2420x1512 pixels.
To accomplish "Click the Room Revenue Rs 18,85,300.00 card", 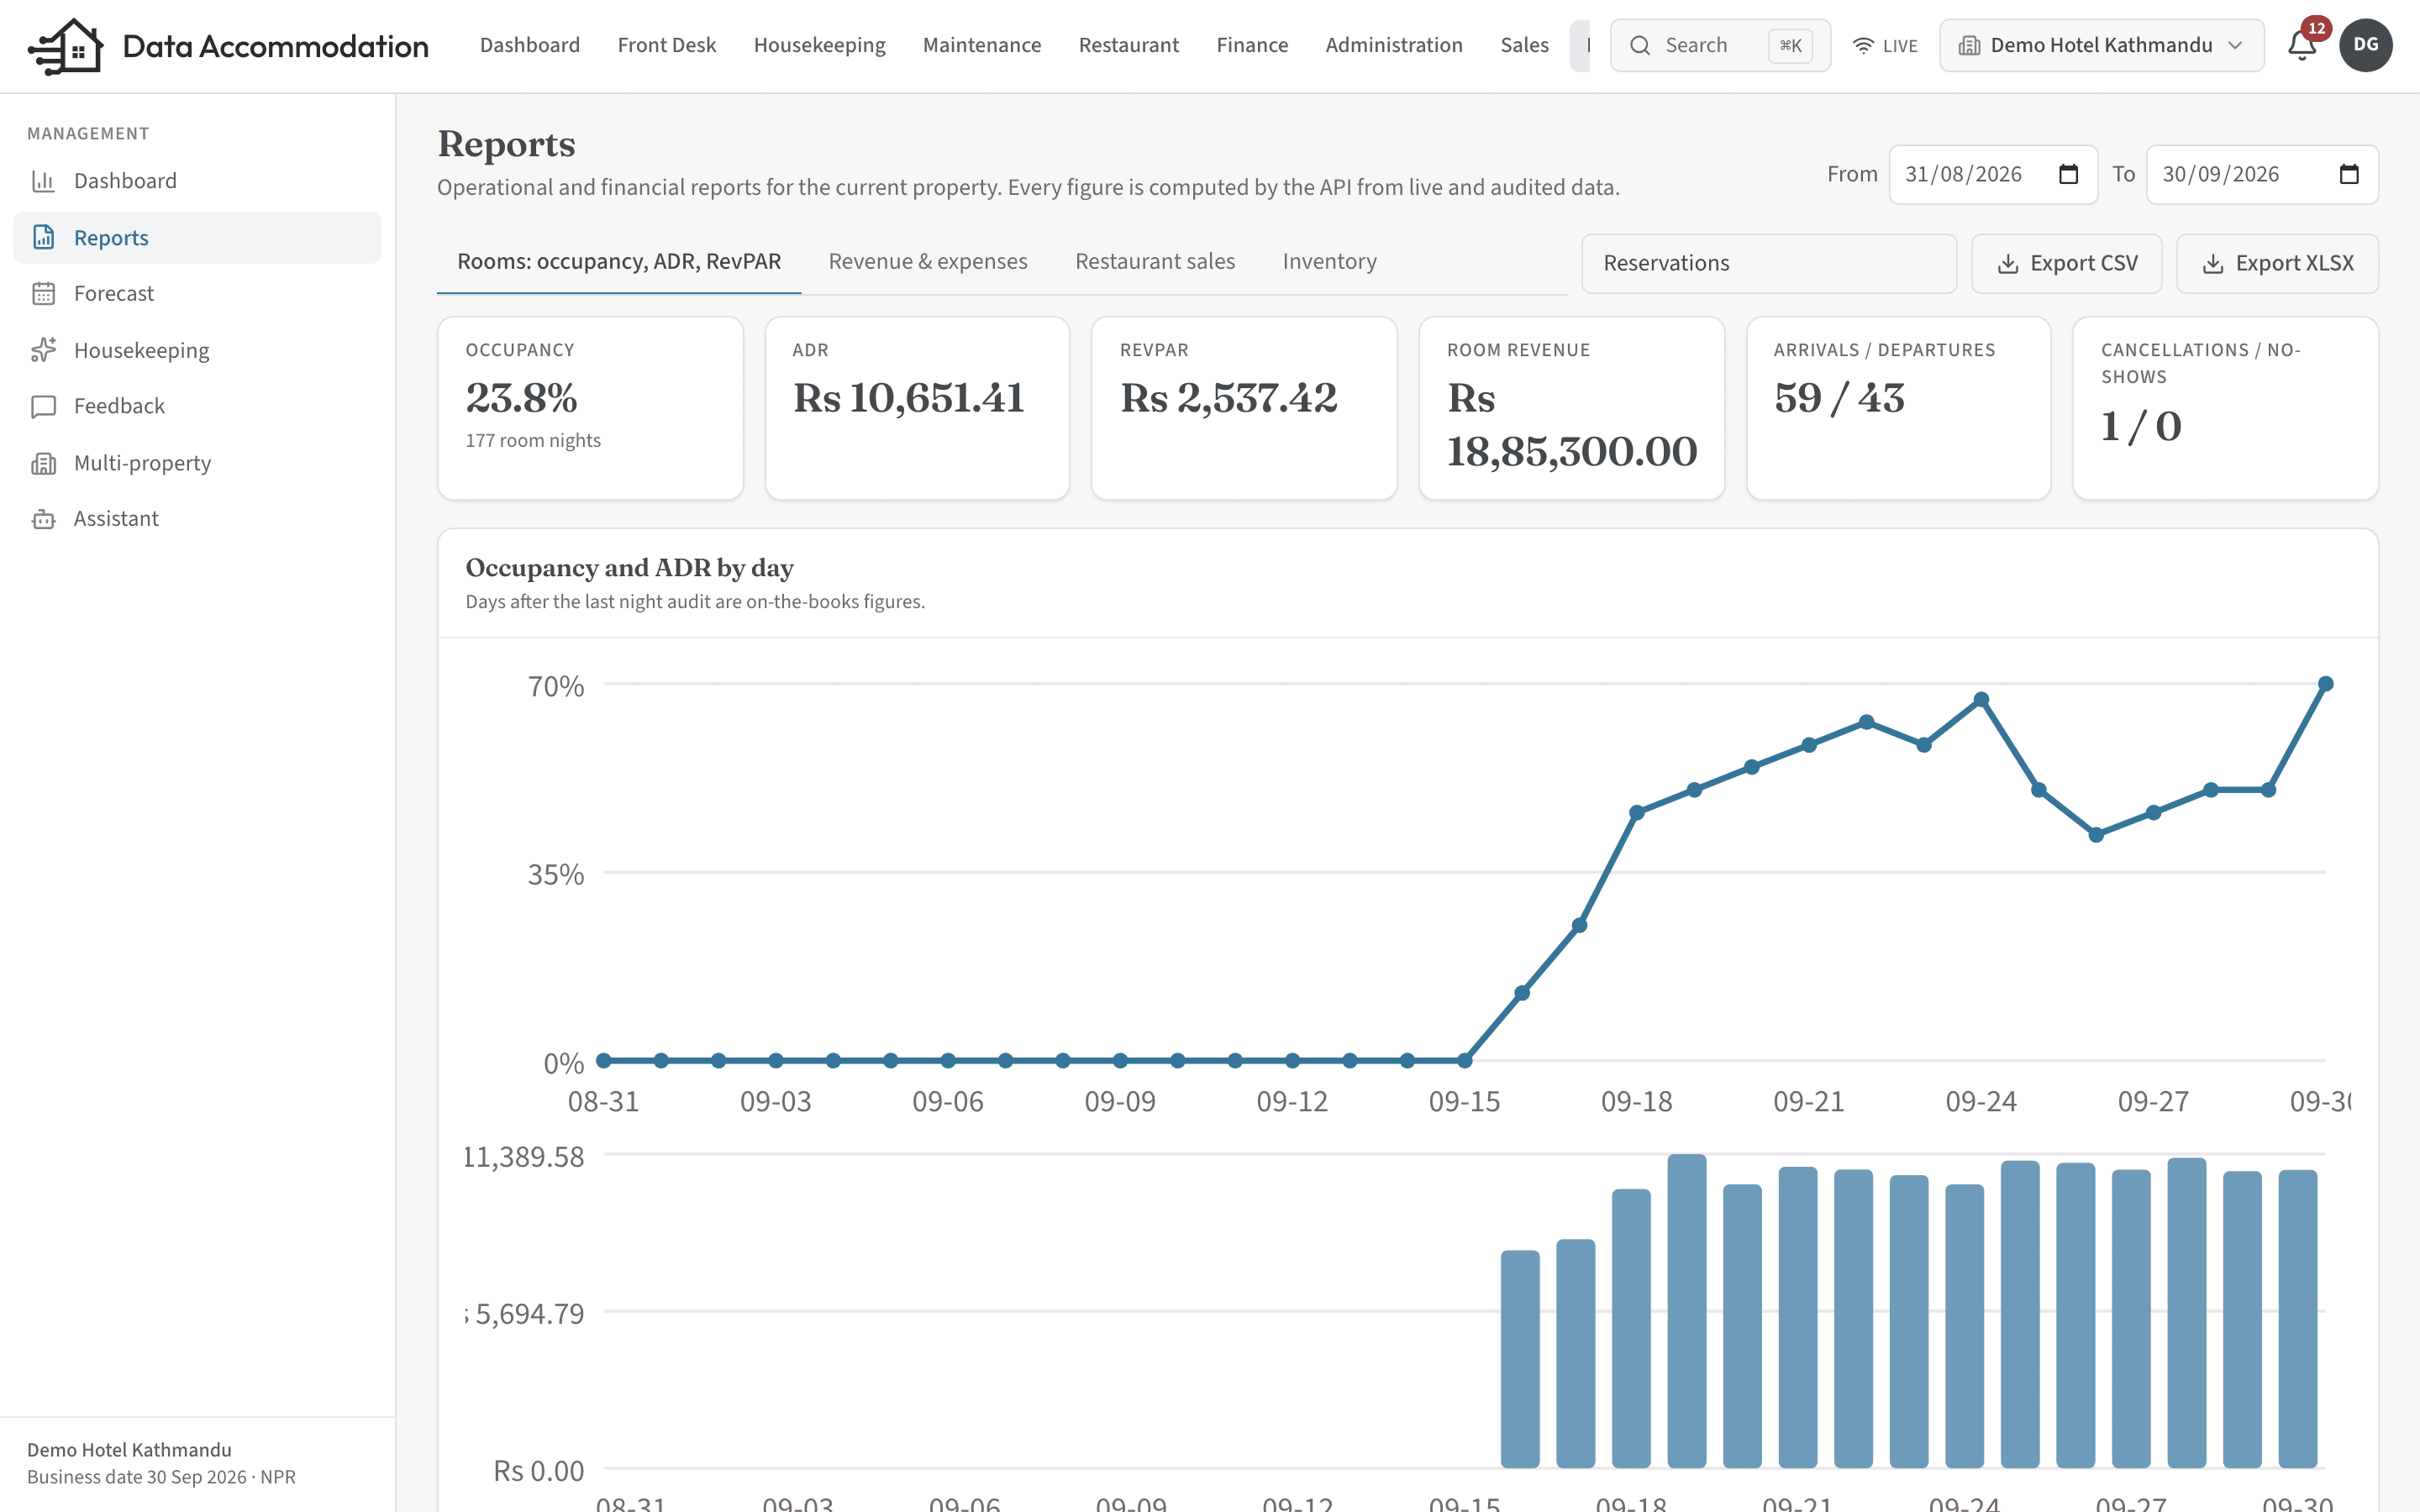I will coord(1571,408).
